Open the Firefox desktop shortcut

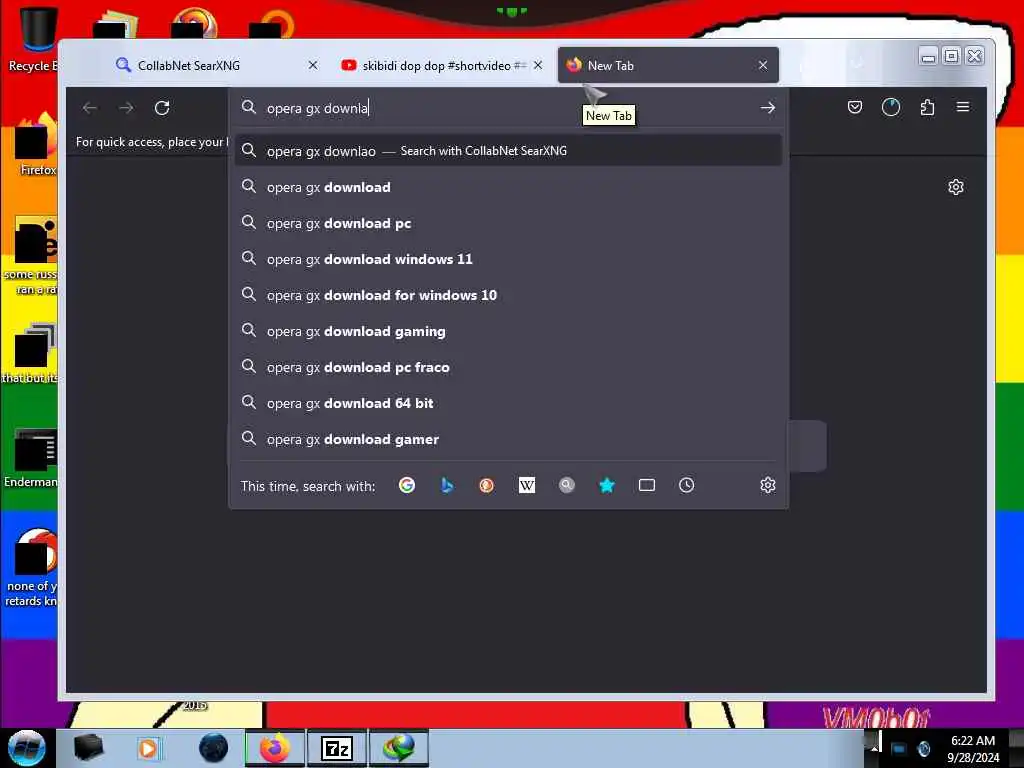pyautogui.click(x=34, y=145)
